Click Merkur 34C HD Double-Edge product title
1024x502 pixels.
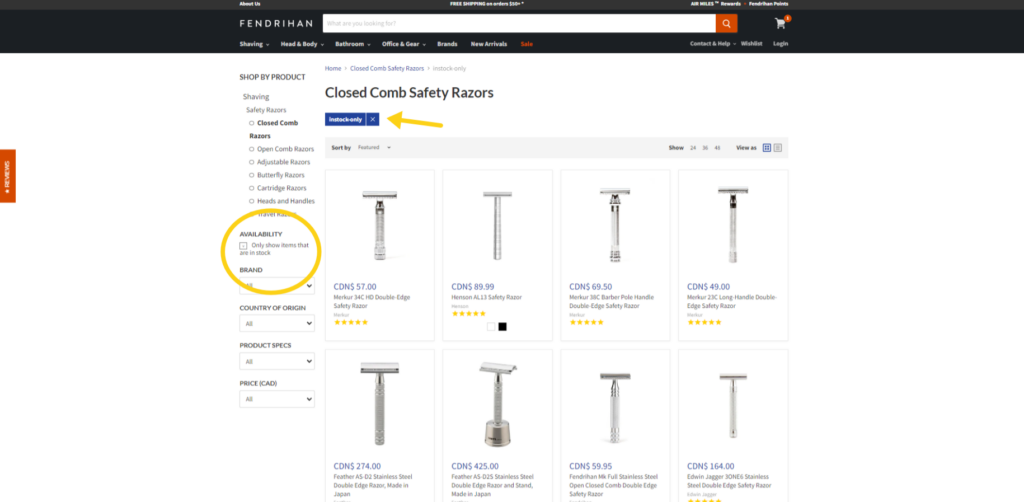pyautogui.click(x=372, y=301)
